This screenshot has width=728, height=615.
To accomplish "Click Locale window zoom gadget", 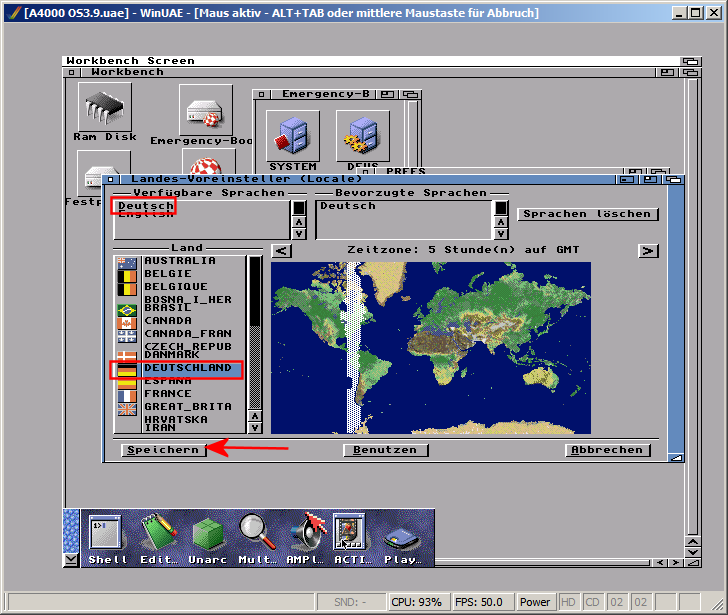I will click(x=650, y=179).
